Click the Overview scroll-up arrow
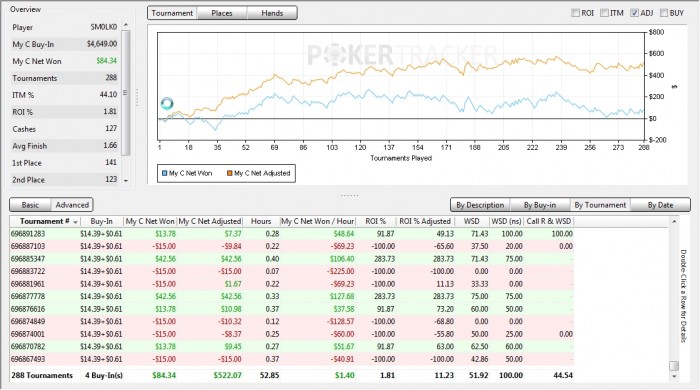Image resolution: width=700 pixels, height=390 pixels. point(126,25)
